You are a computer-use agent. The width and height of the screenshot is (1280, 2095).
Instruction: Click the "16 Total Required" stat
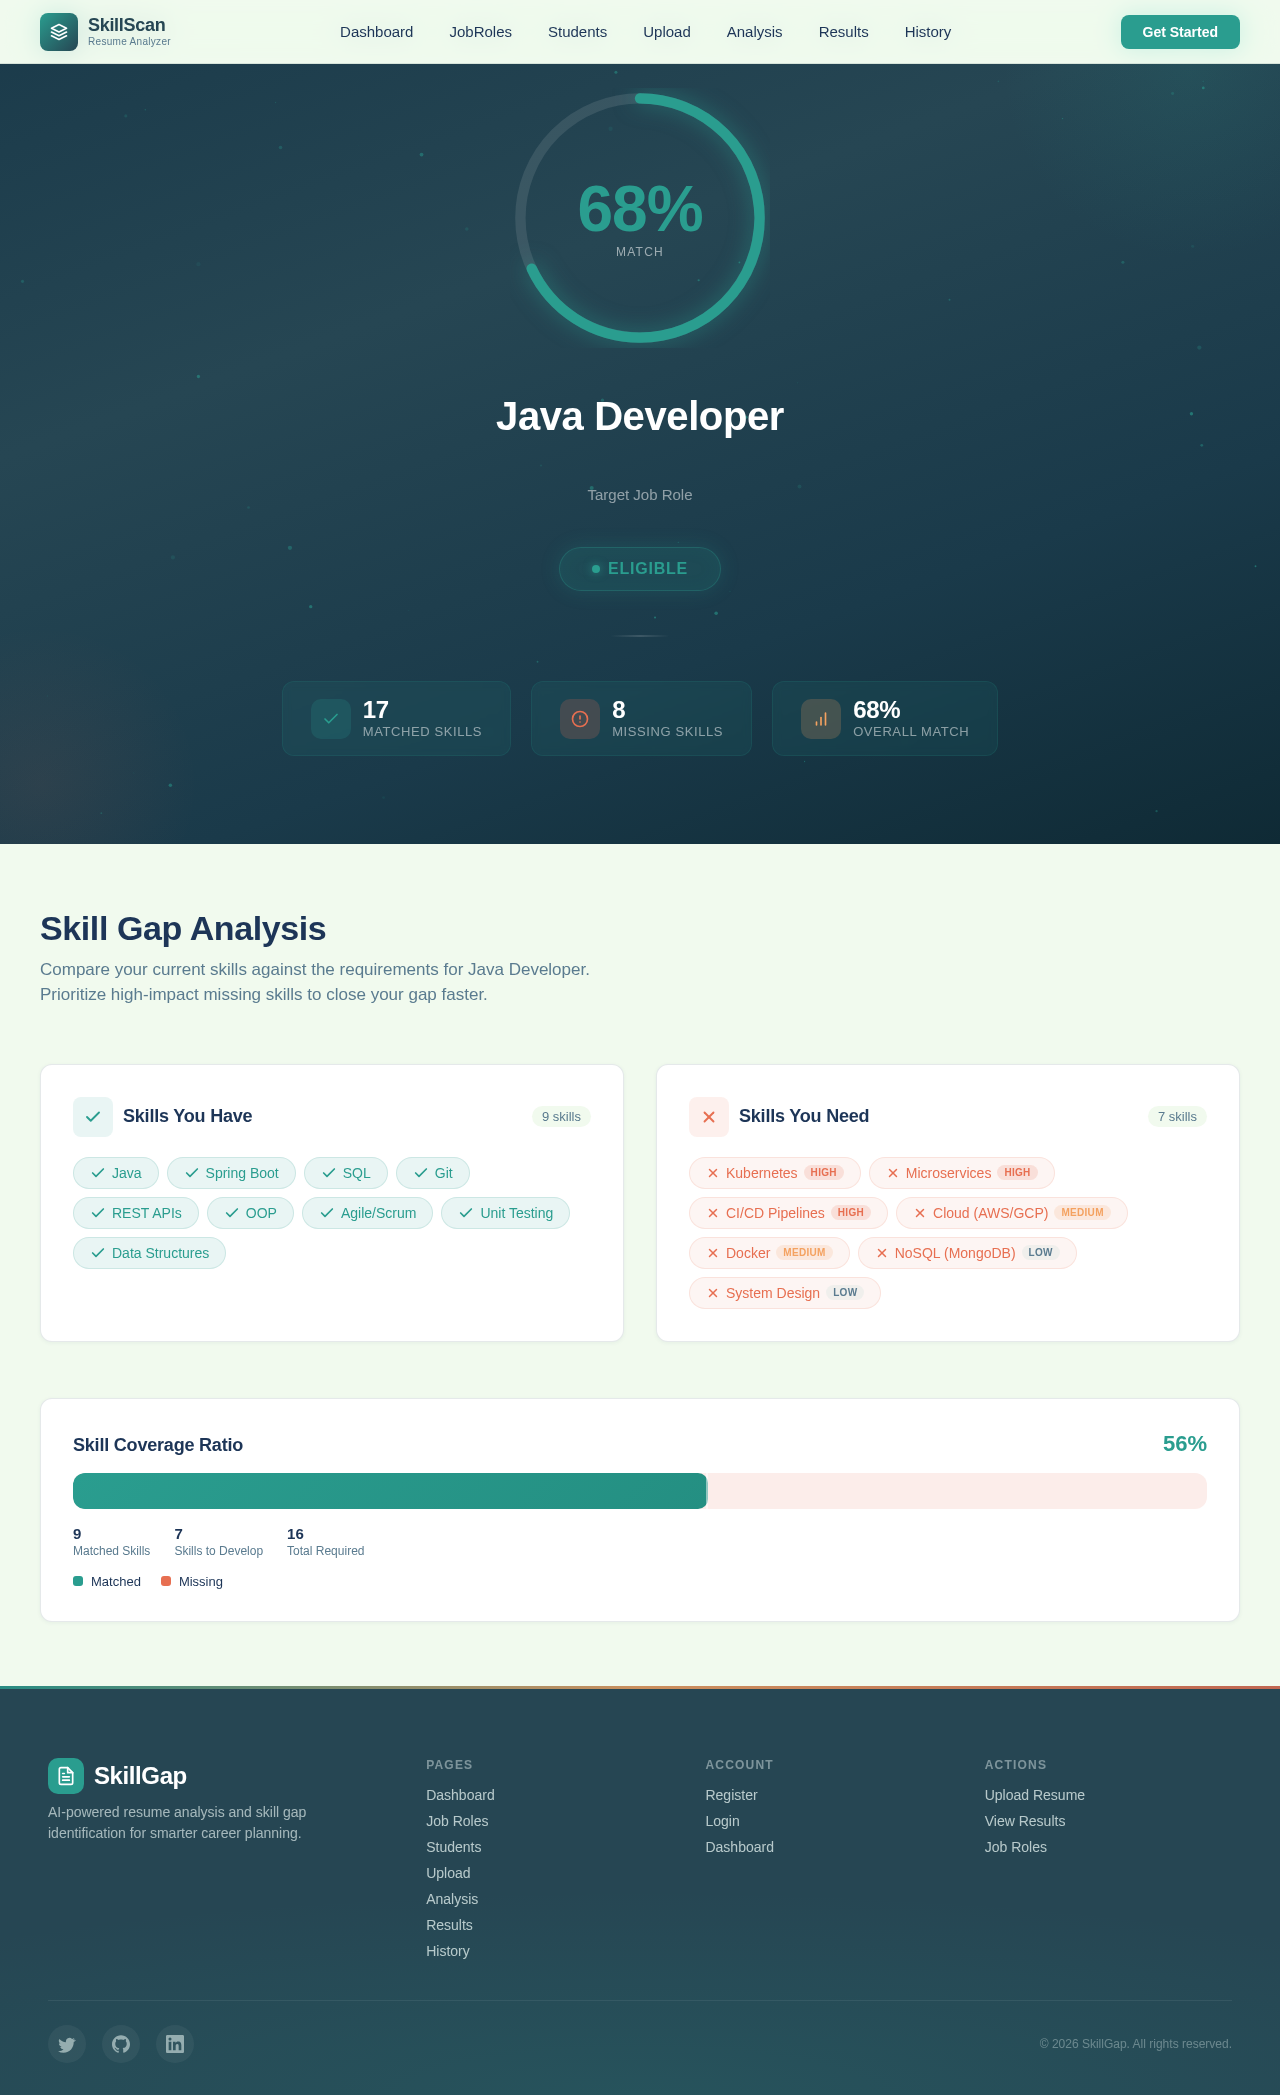(325, 1542)
